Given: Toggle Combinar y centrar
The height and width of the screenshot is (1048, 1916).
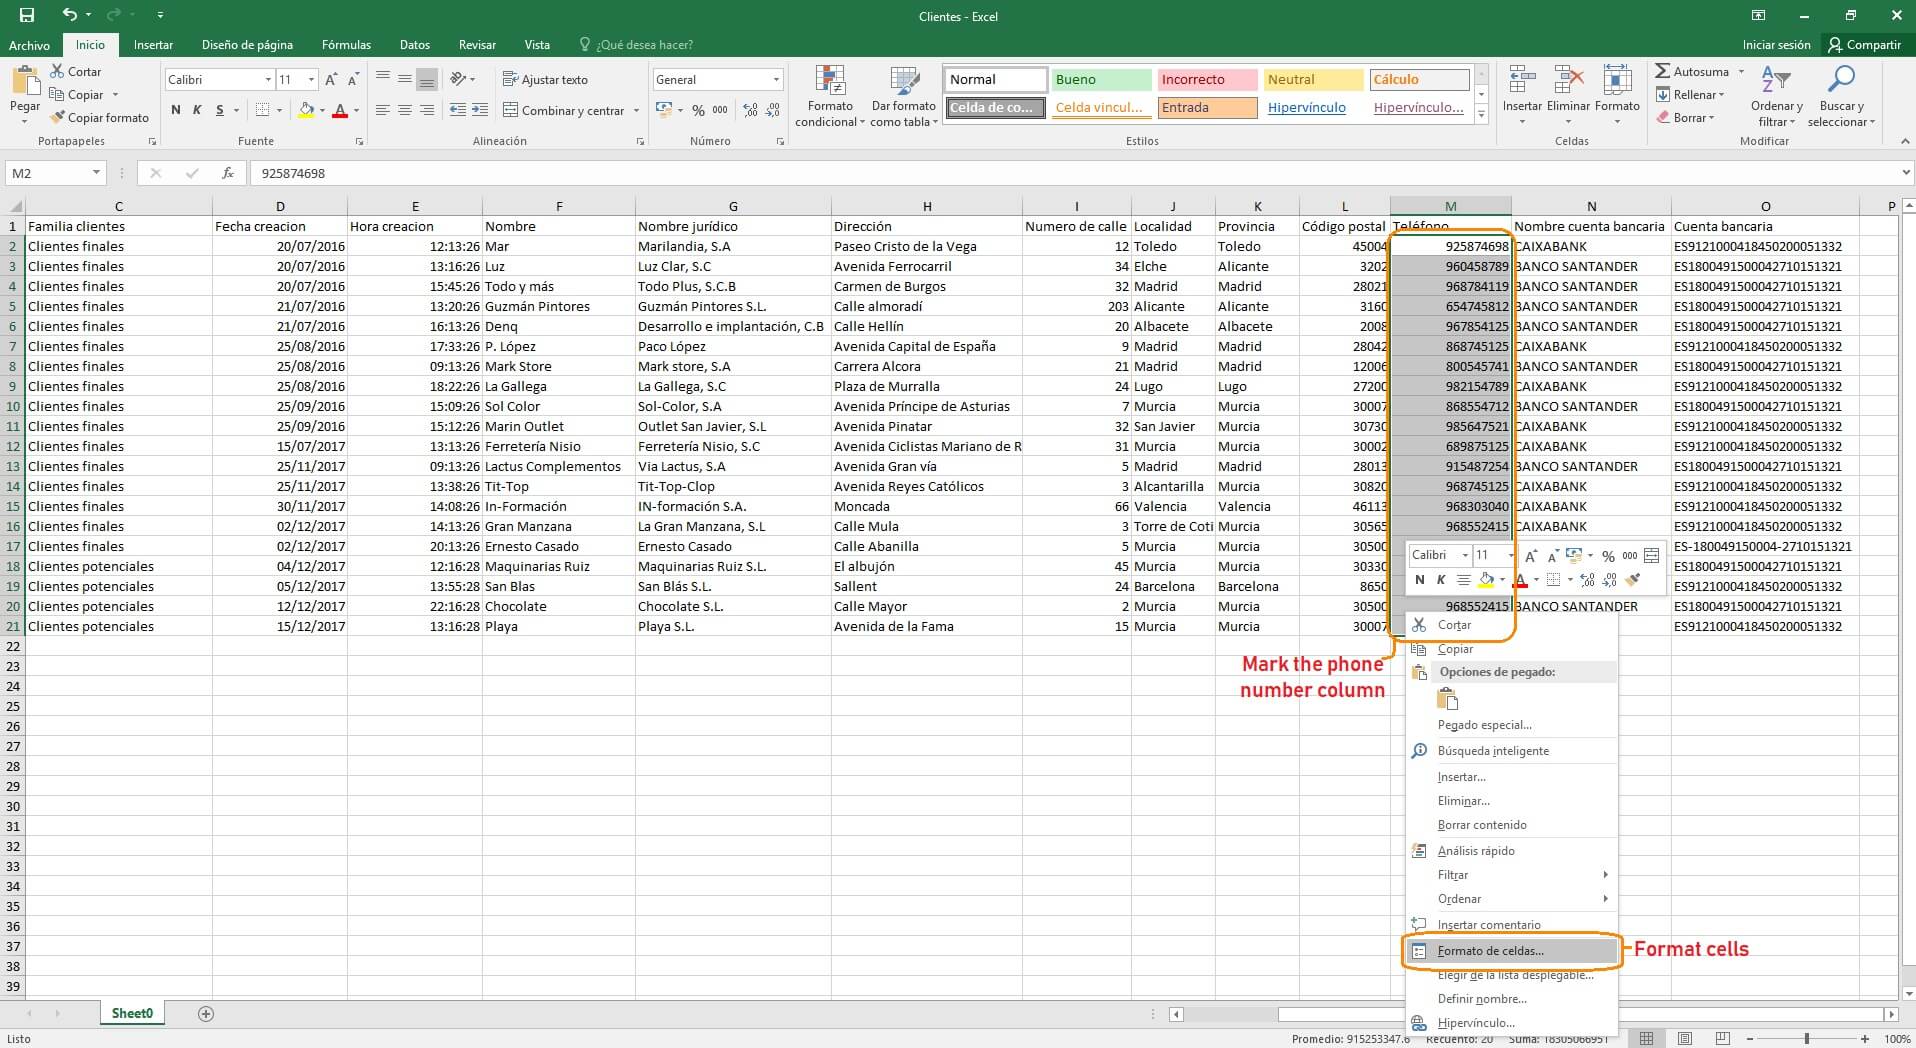Looking at the screenshot, I should (x=564, y=110).
